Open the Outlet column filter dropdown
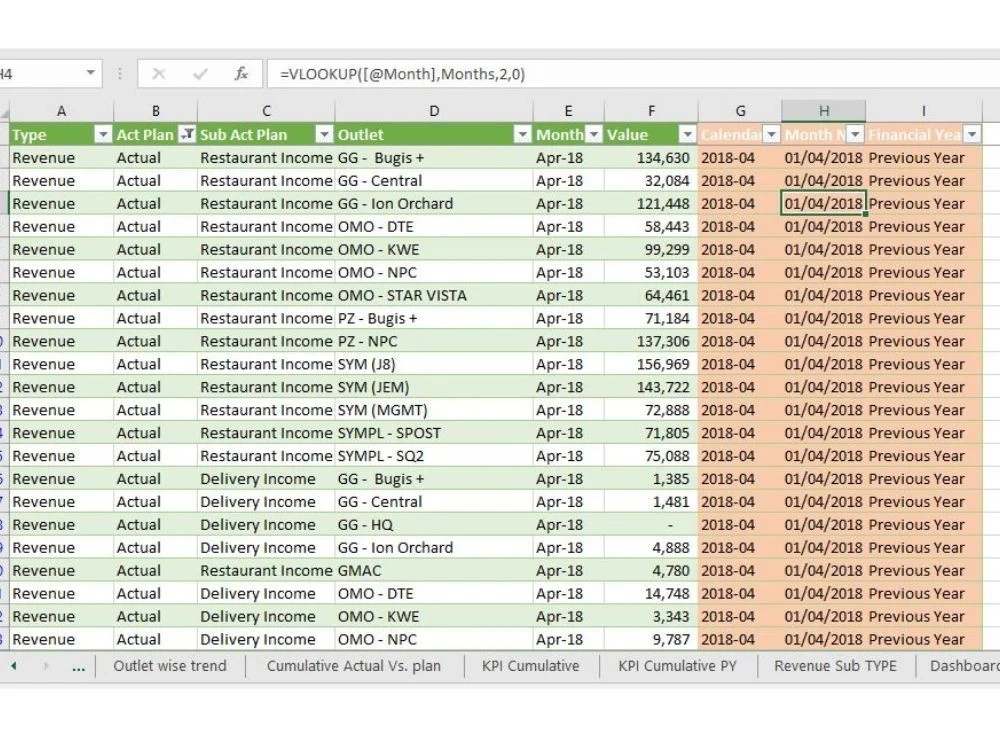The width and height of the screenshot is (1000, 750). coord(524,134)
